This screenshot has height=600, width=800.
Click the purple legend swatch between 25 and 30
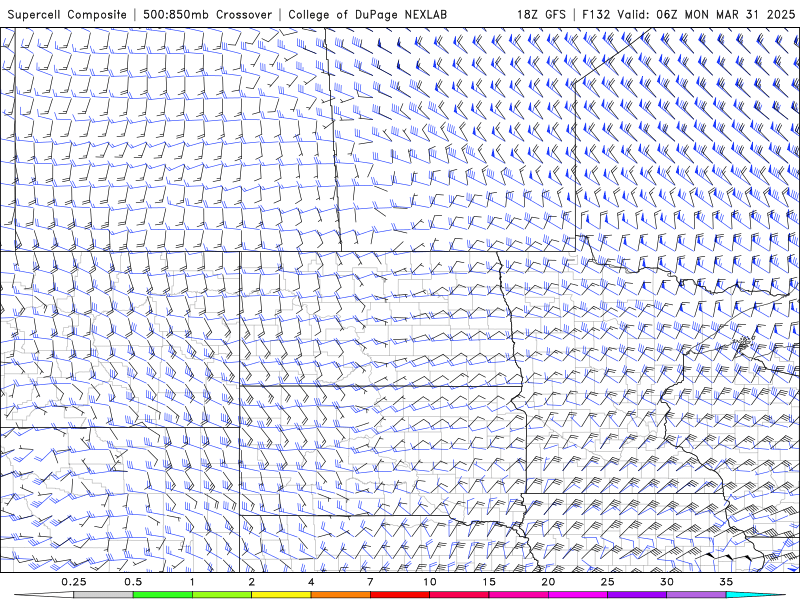click(637, 595)
